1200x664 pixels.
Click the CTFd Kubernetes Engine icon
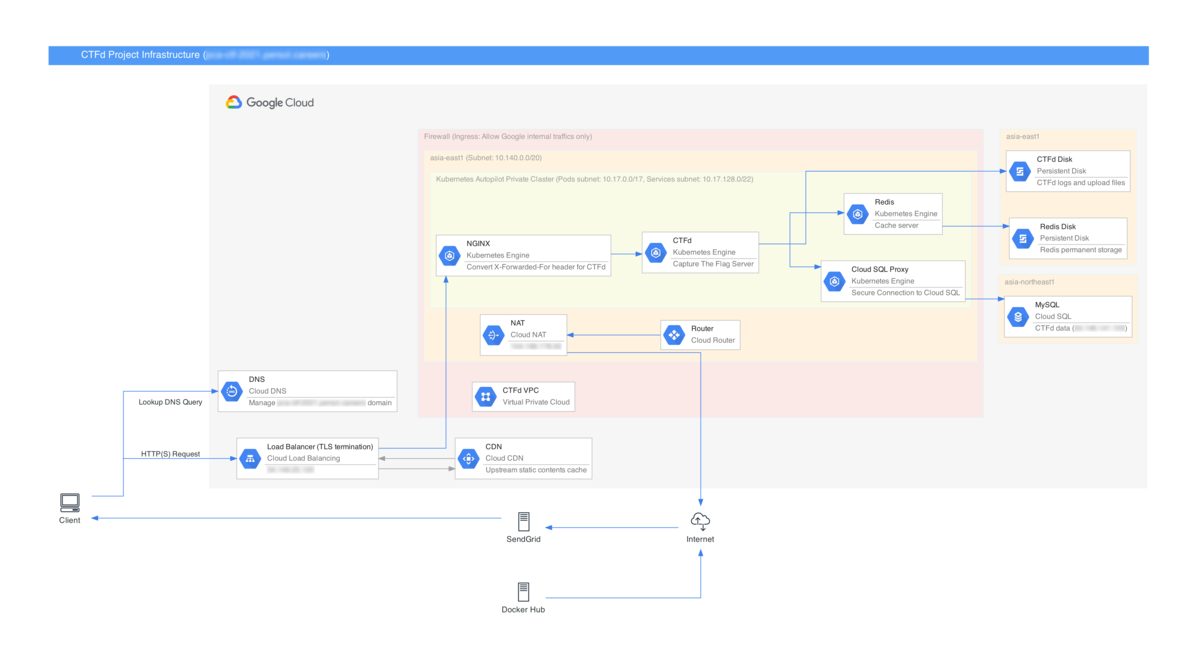point(656,253)
